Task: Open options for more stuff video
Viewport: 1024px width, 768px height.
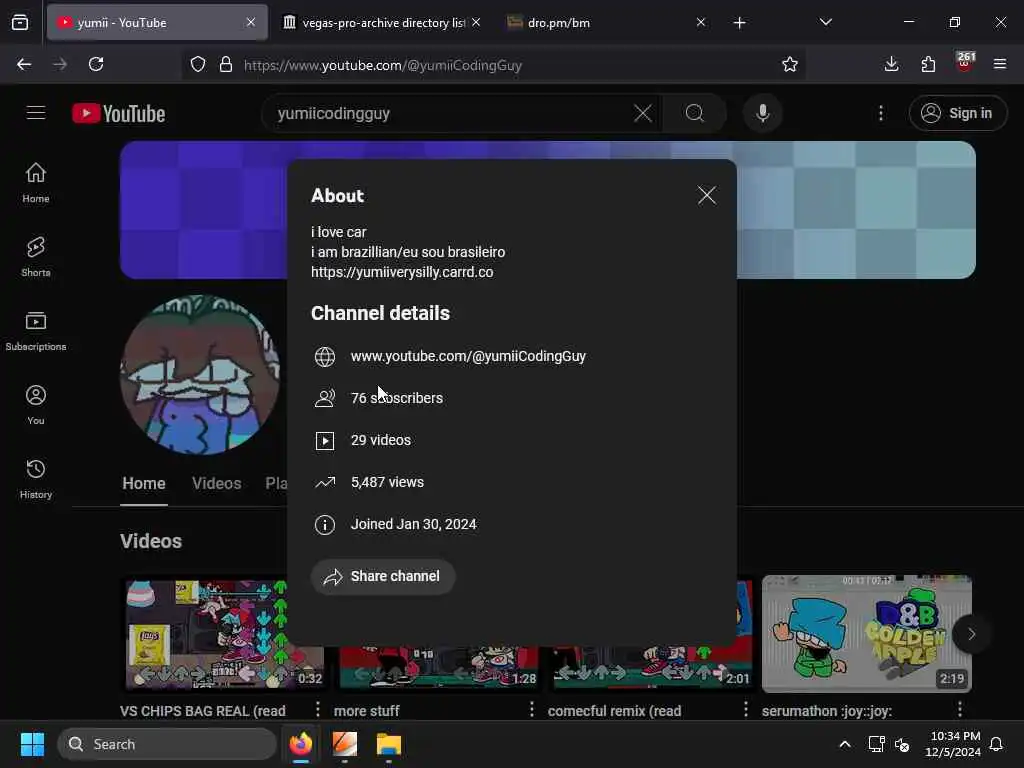Action: click(532, 710)
